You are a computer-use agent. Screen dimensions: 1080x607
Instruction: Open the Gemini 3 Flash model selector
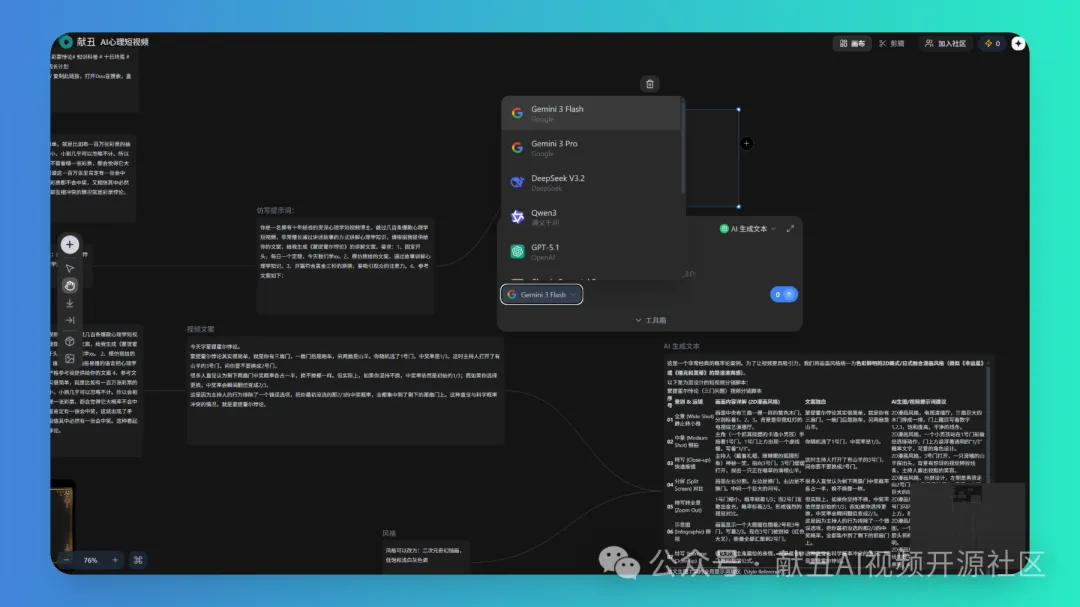pyautogui.click(x=541, y=294)
